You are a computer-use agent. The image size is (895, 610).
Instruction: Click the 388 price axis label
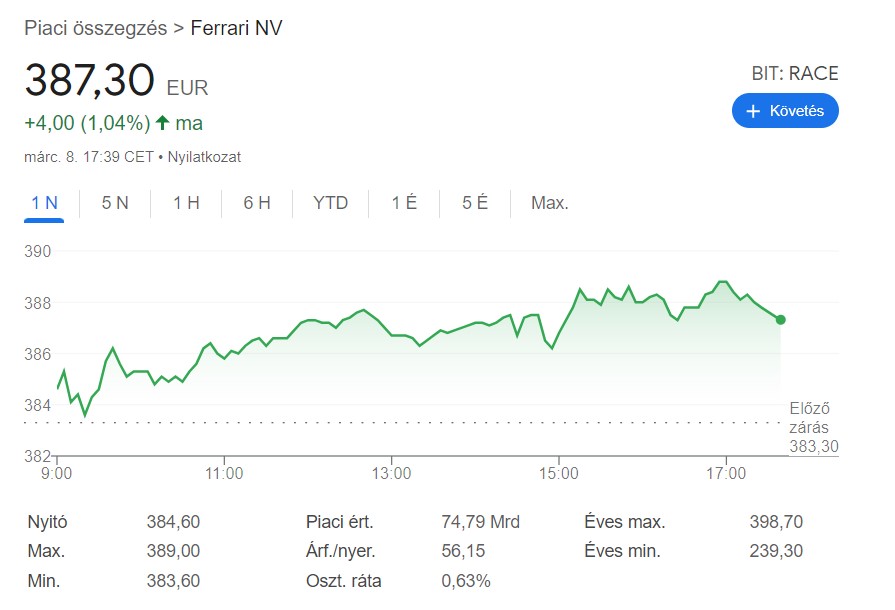[38, 303]
